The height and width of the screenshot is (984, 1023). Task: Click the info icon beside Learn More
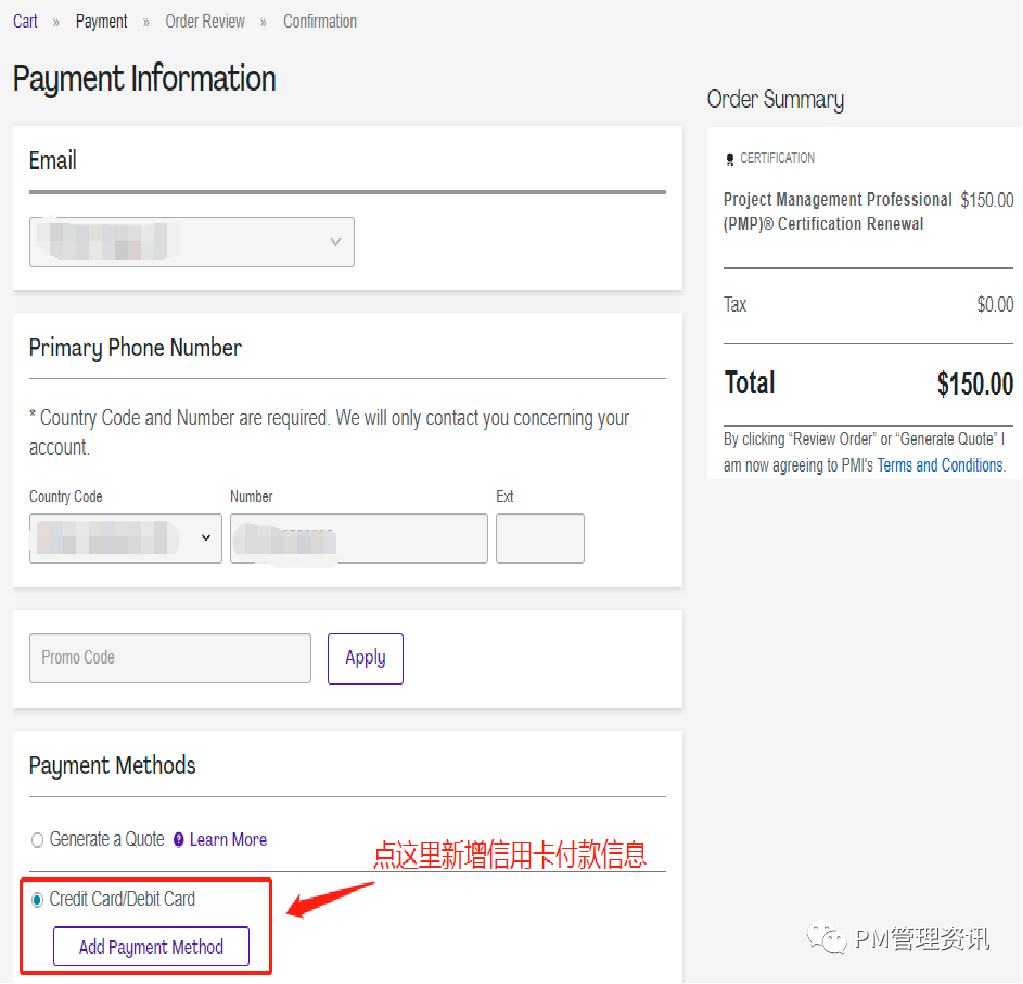click(179, 840)
